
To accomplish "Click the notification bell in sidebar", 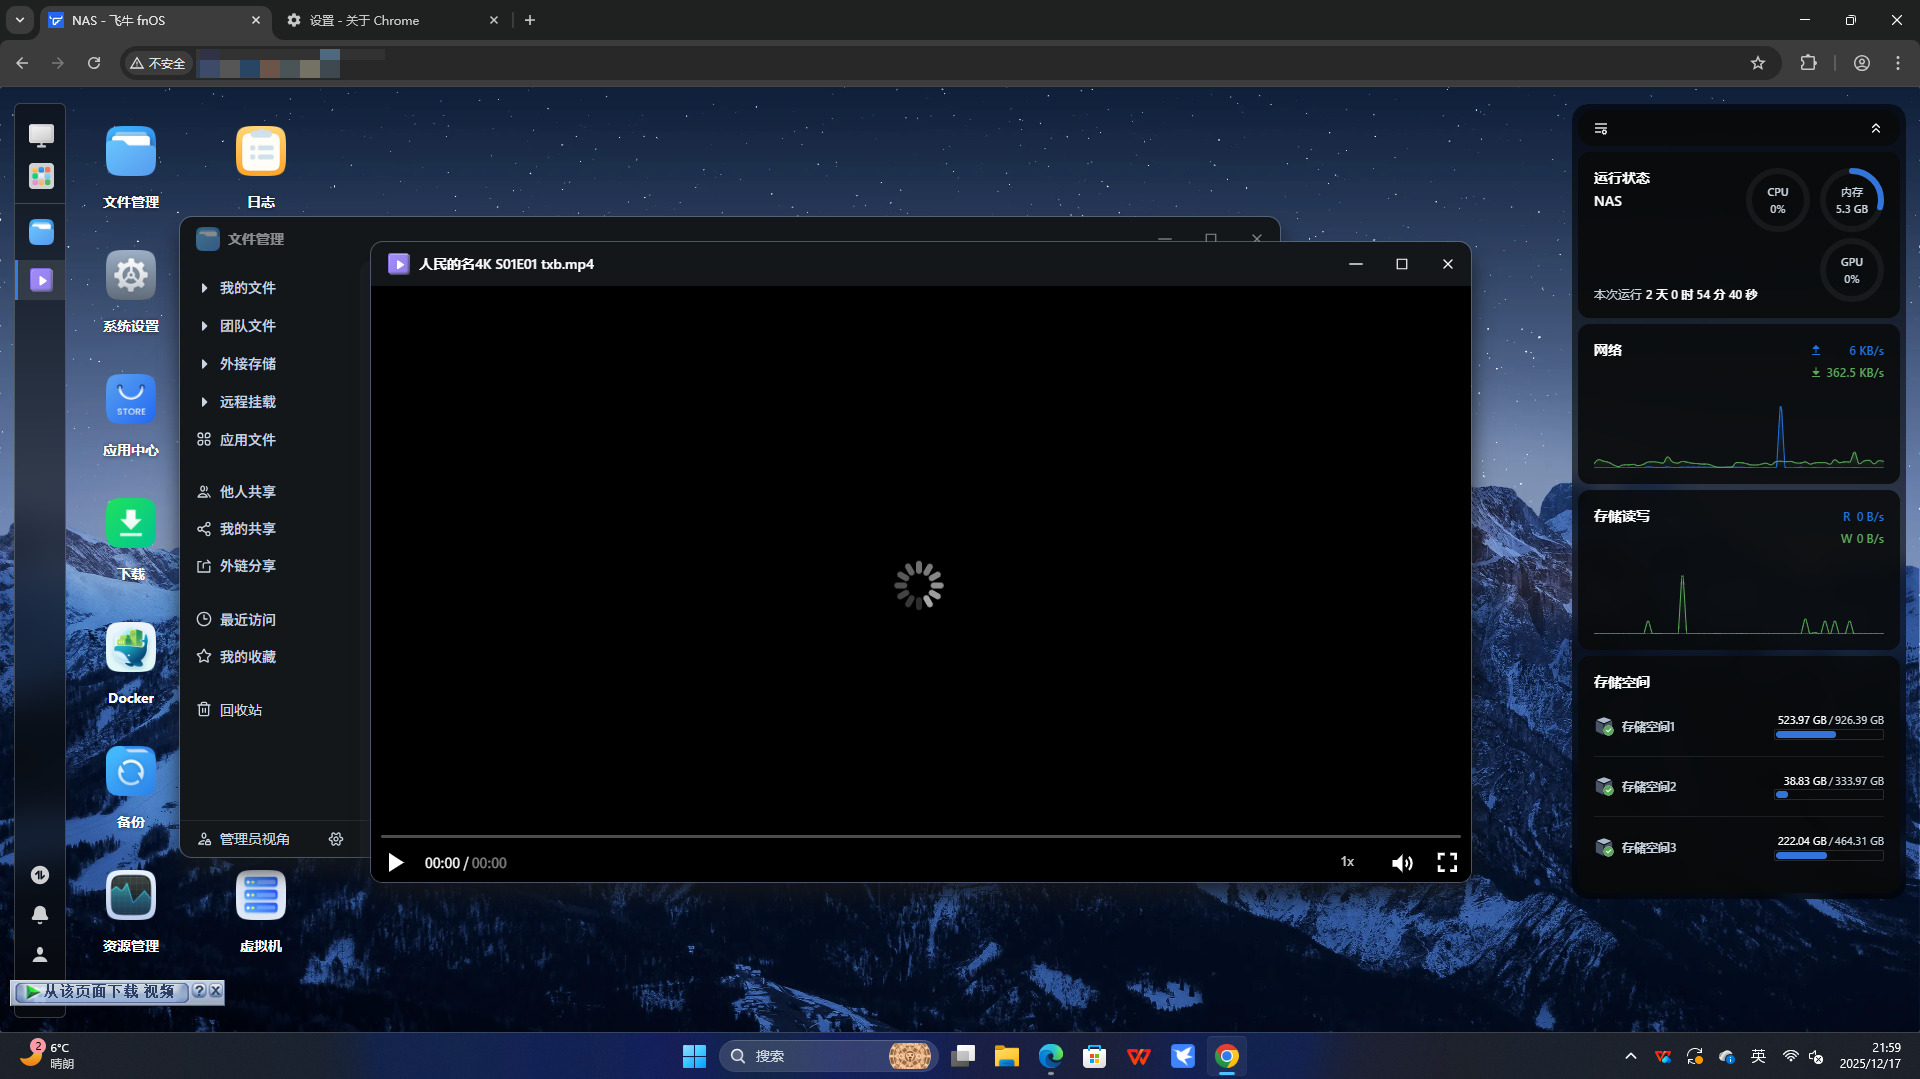I will [40, 914].
